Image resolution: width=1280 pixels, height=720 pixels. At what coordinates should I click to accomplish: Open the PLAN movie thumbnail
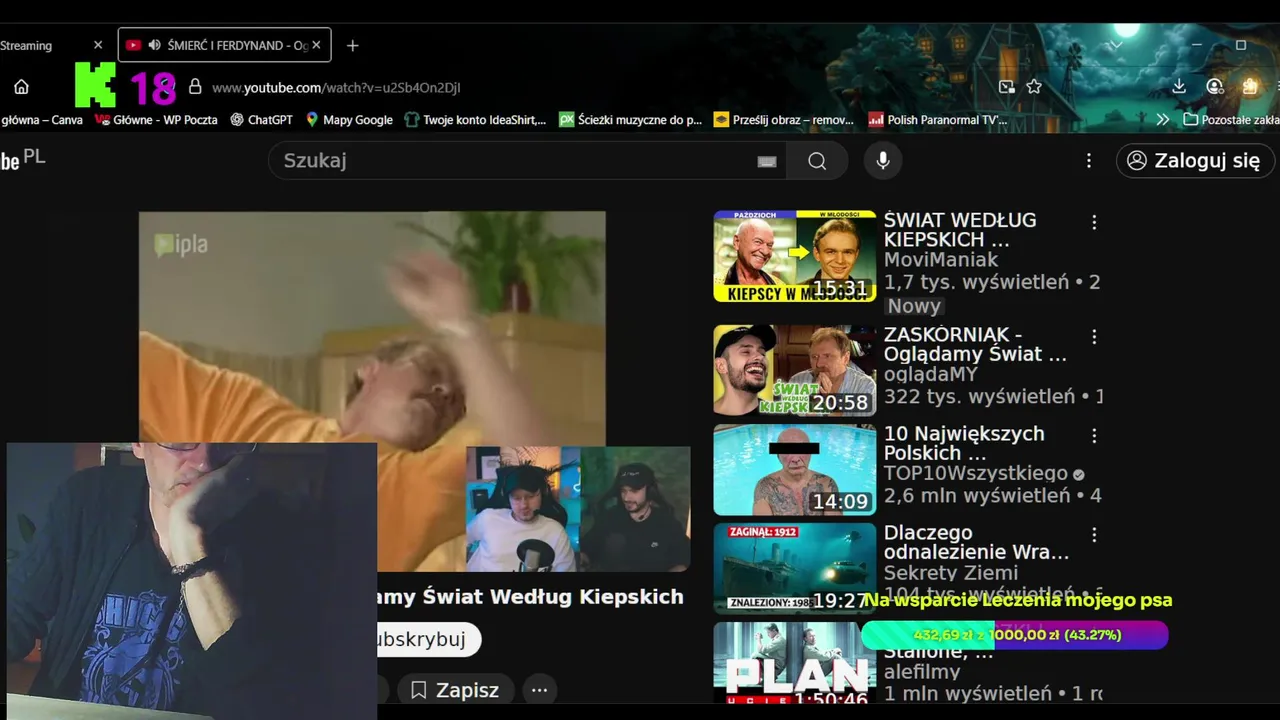(795, 663)
